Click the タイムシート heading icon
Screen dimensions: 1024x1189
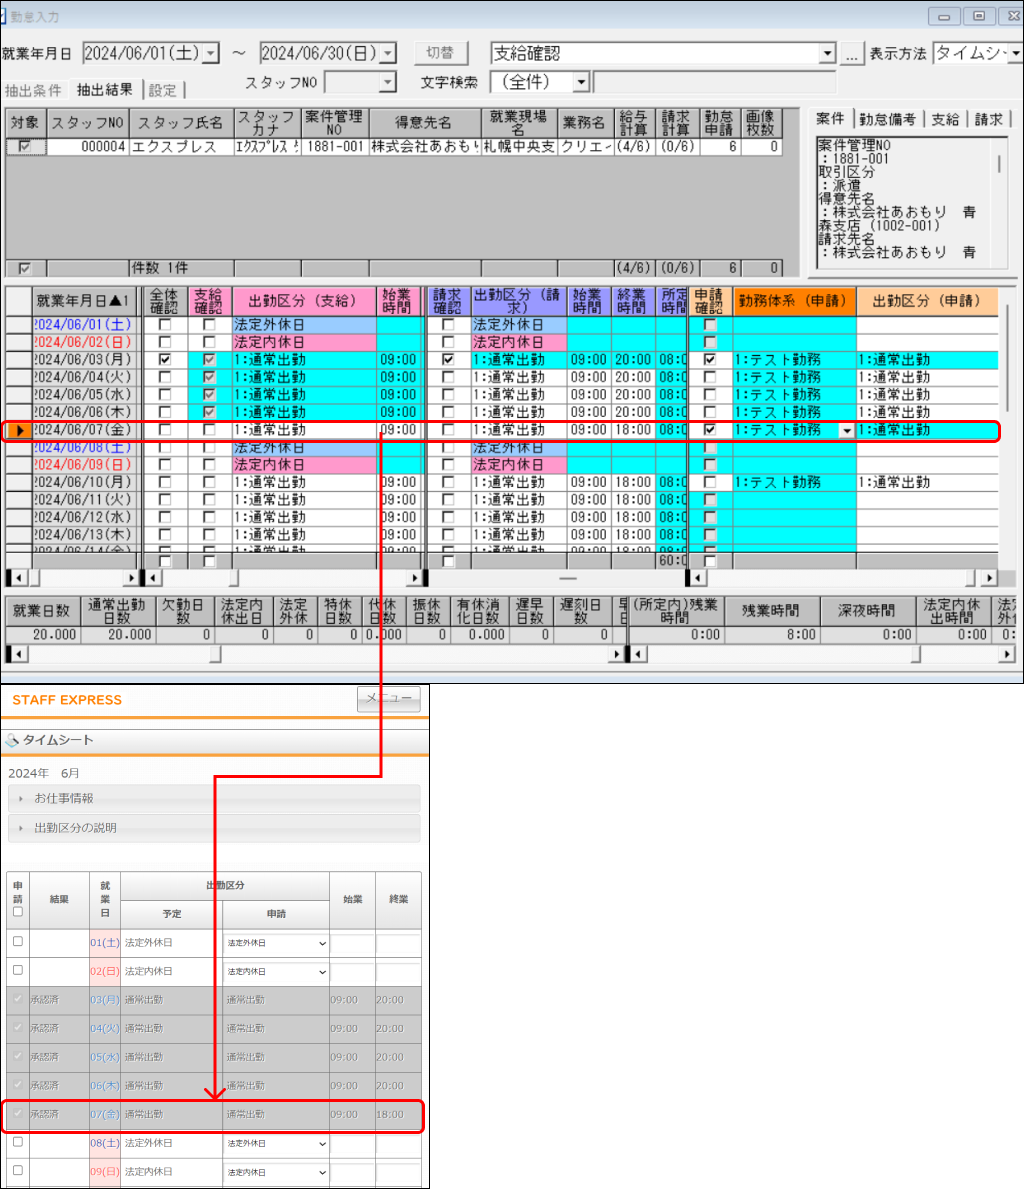[x=12, y=740]
